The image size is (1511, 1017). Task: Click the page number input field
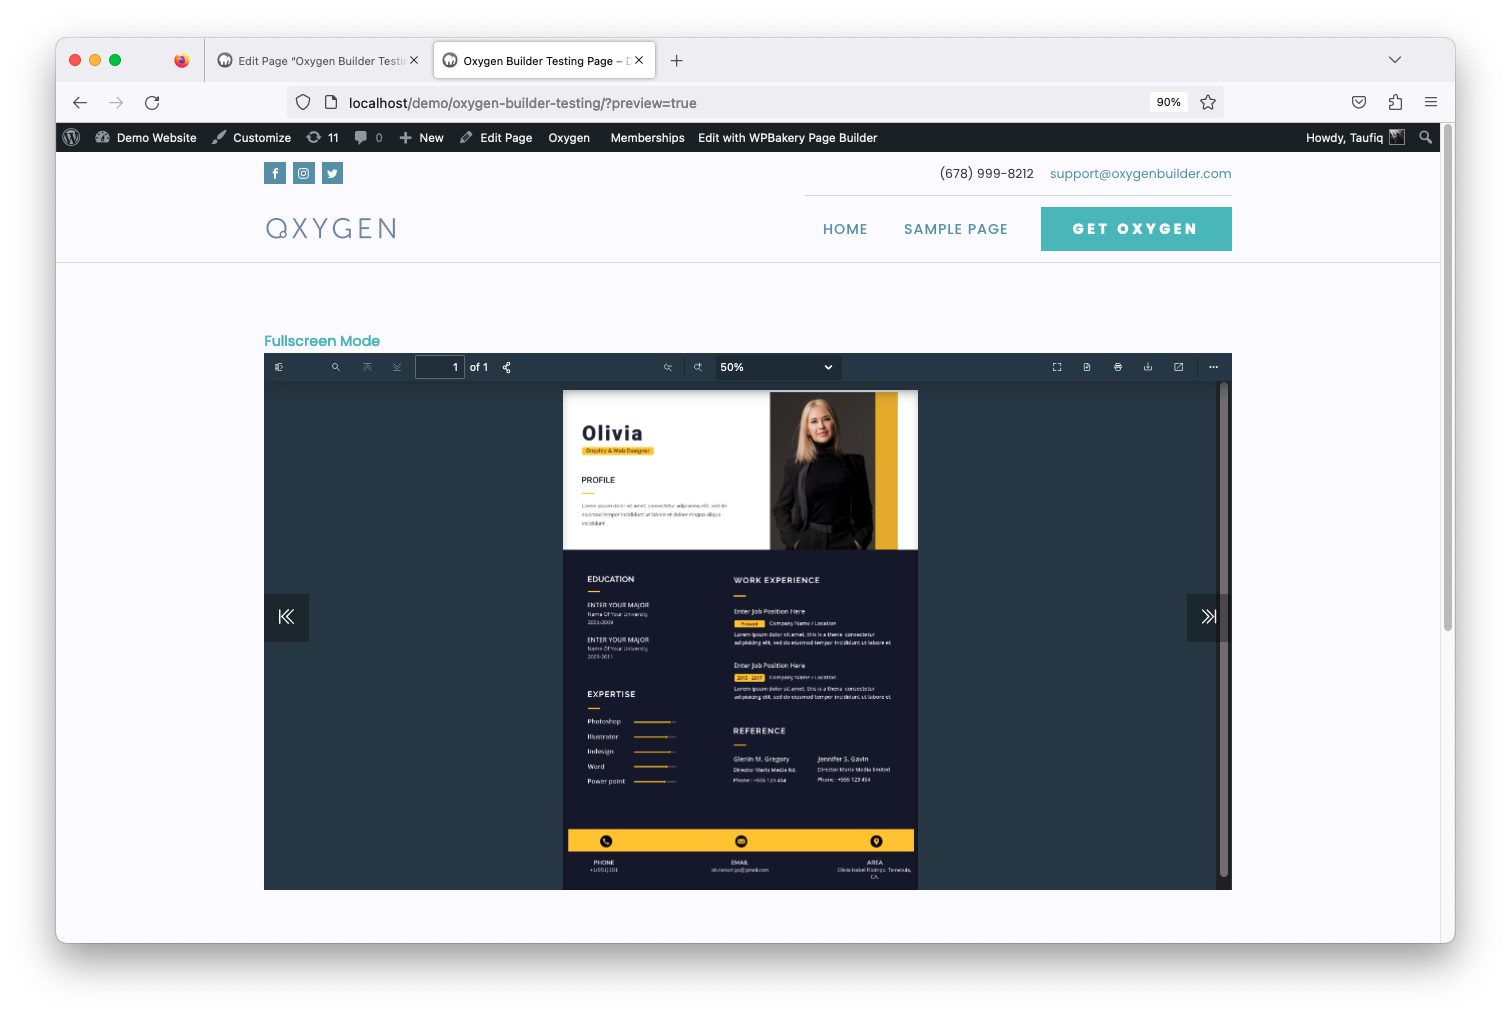click(x=439, y=367)
